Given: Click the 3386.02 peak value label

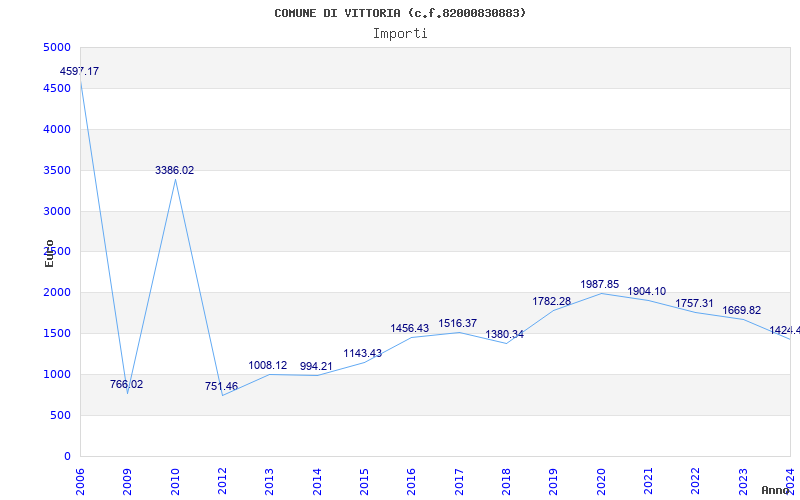Looking at the screenshot, I should pyautogui.click(x=174, y=170).
